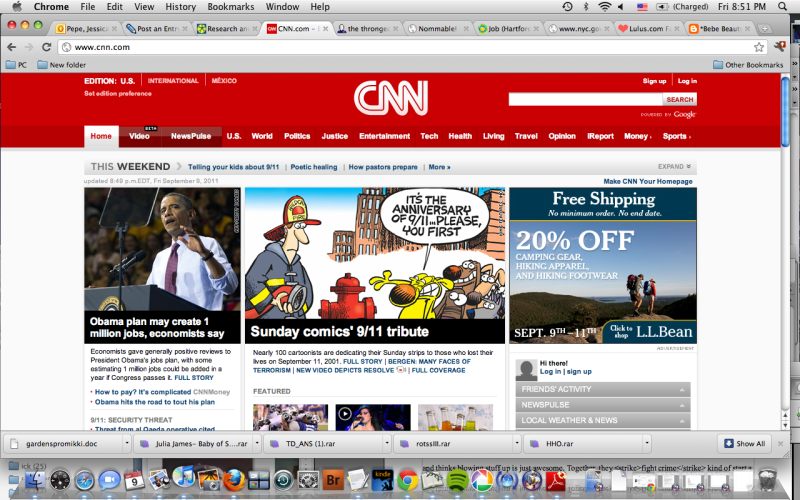The image size is (800, 500).
Task: Close the downloads bar
Action: (x=780, y=444)
